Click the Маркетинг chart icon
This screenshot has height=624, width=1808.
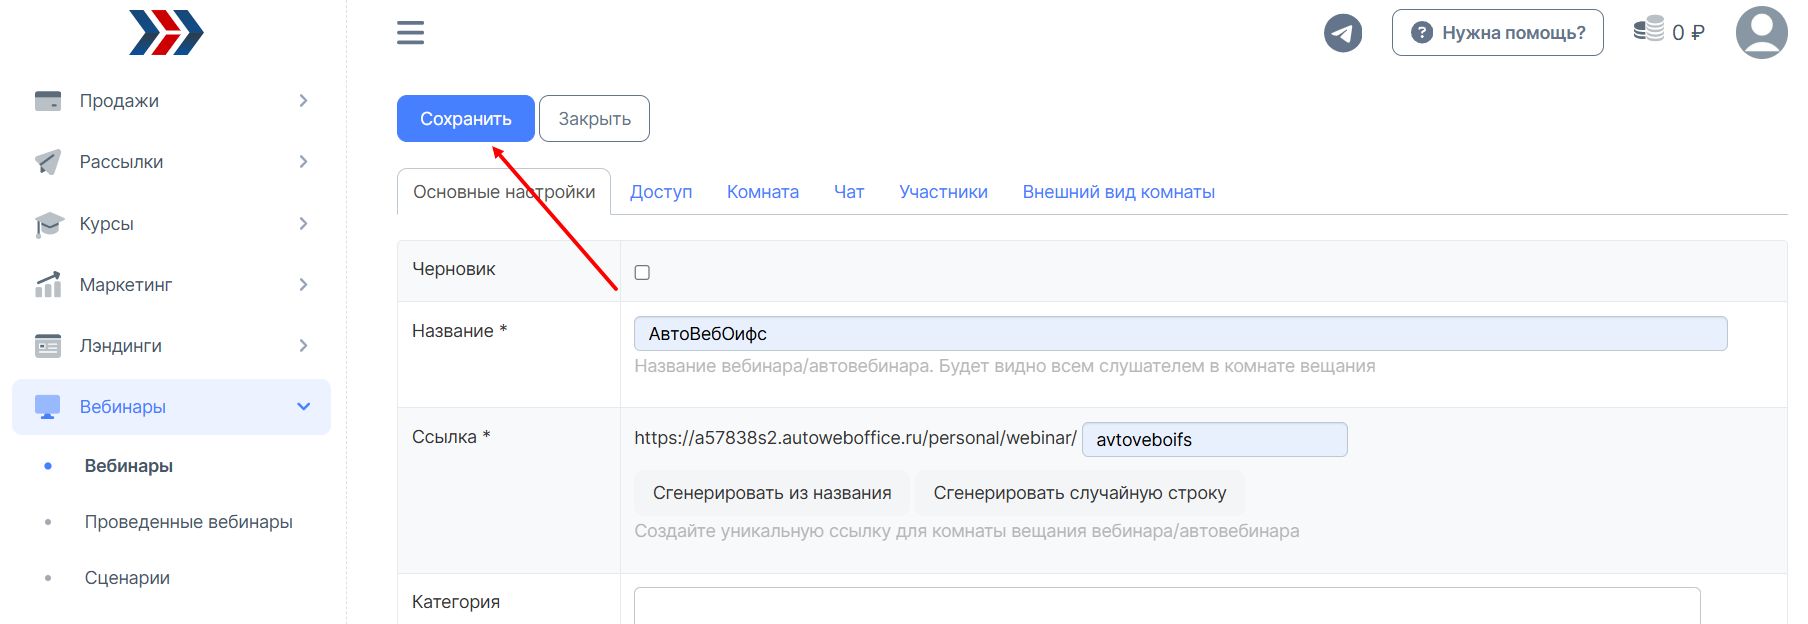[x=48, y=285]
